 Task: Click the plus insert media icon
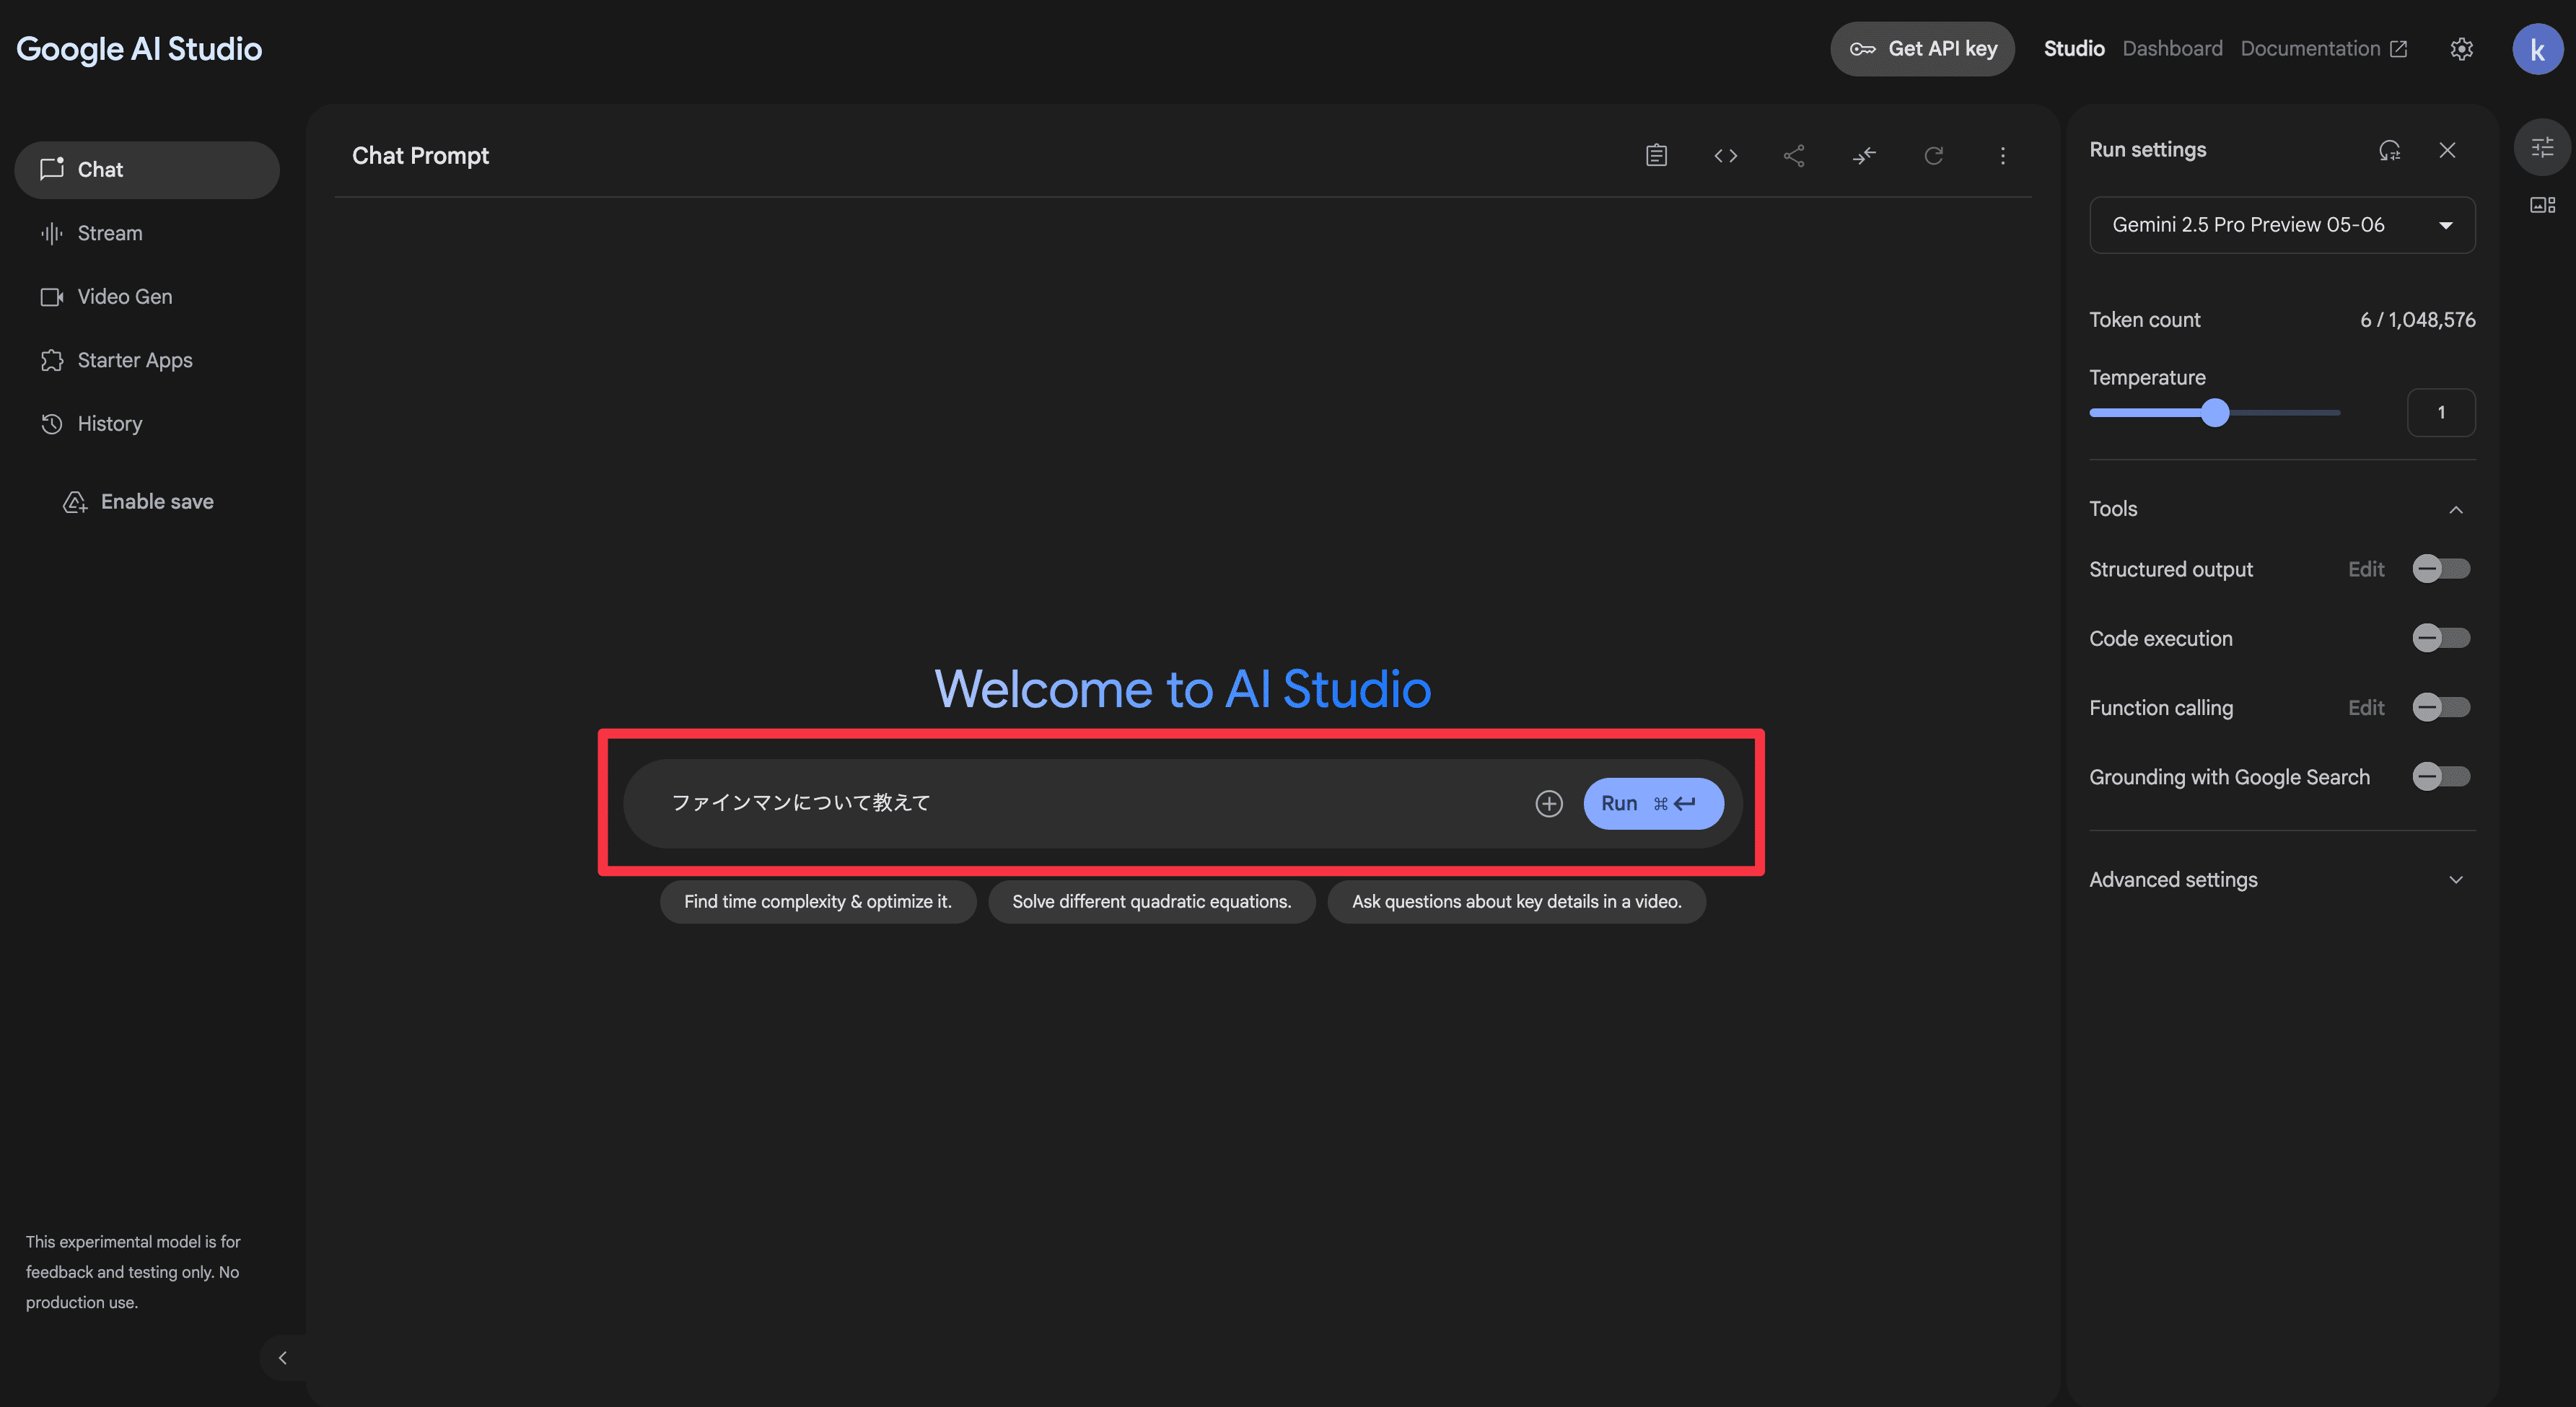pos(1548,803)
